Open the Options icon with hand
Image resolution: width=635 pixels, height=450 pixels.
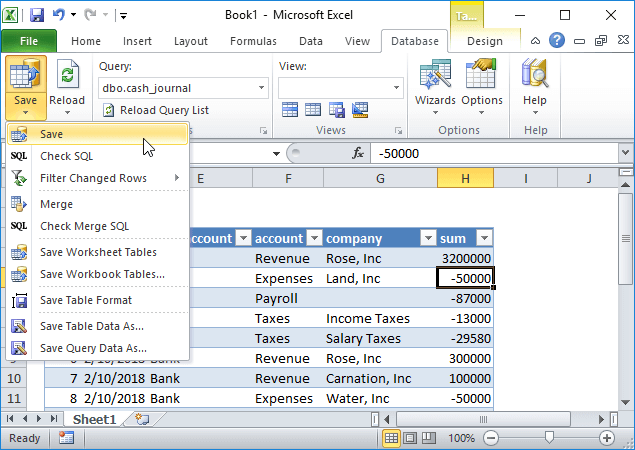(x=481, y=74)
